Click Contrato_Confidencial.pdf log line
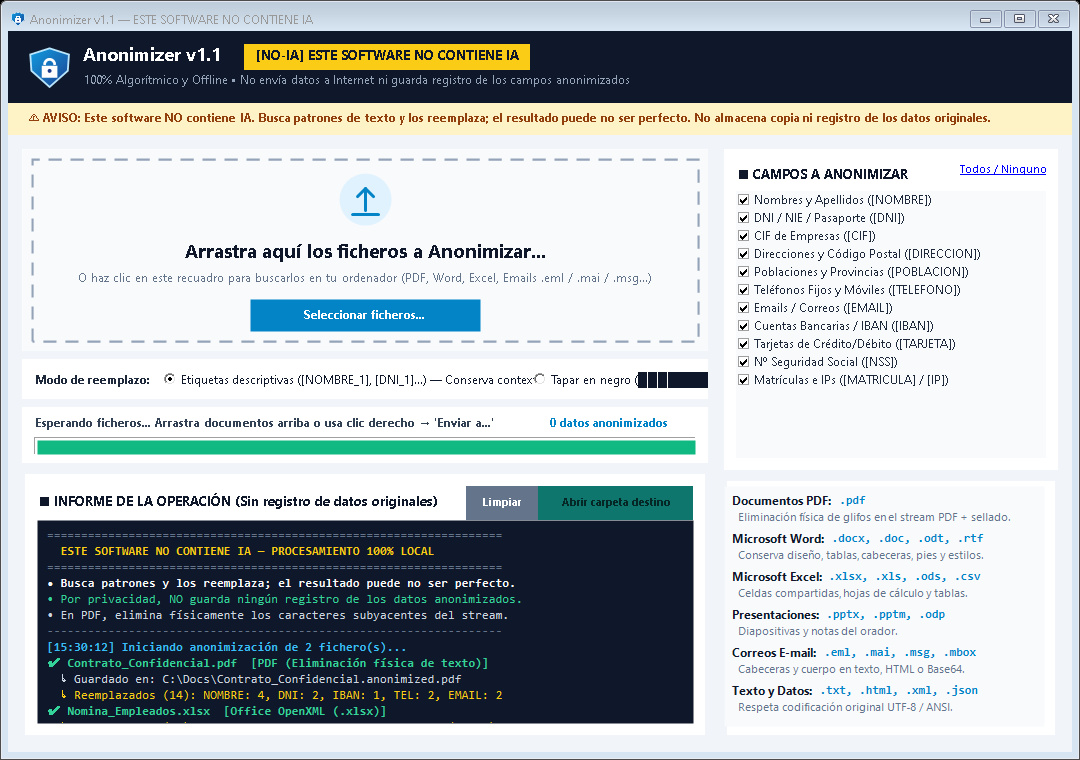Screen dimensions: 1080x760 click(x=268, y=663)
